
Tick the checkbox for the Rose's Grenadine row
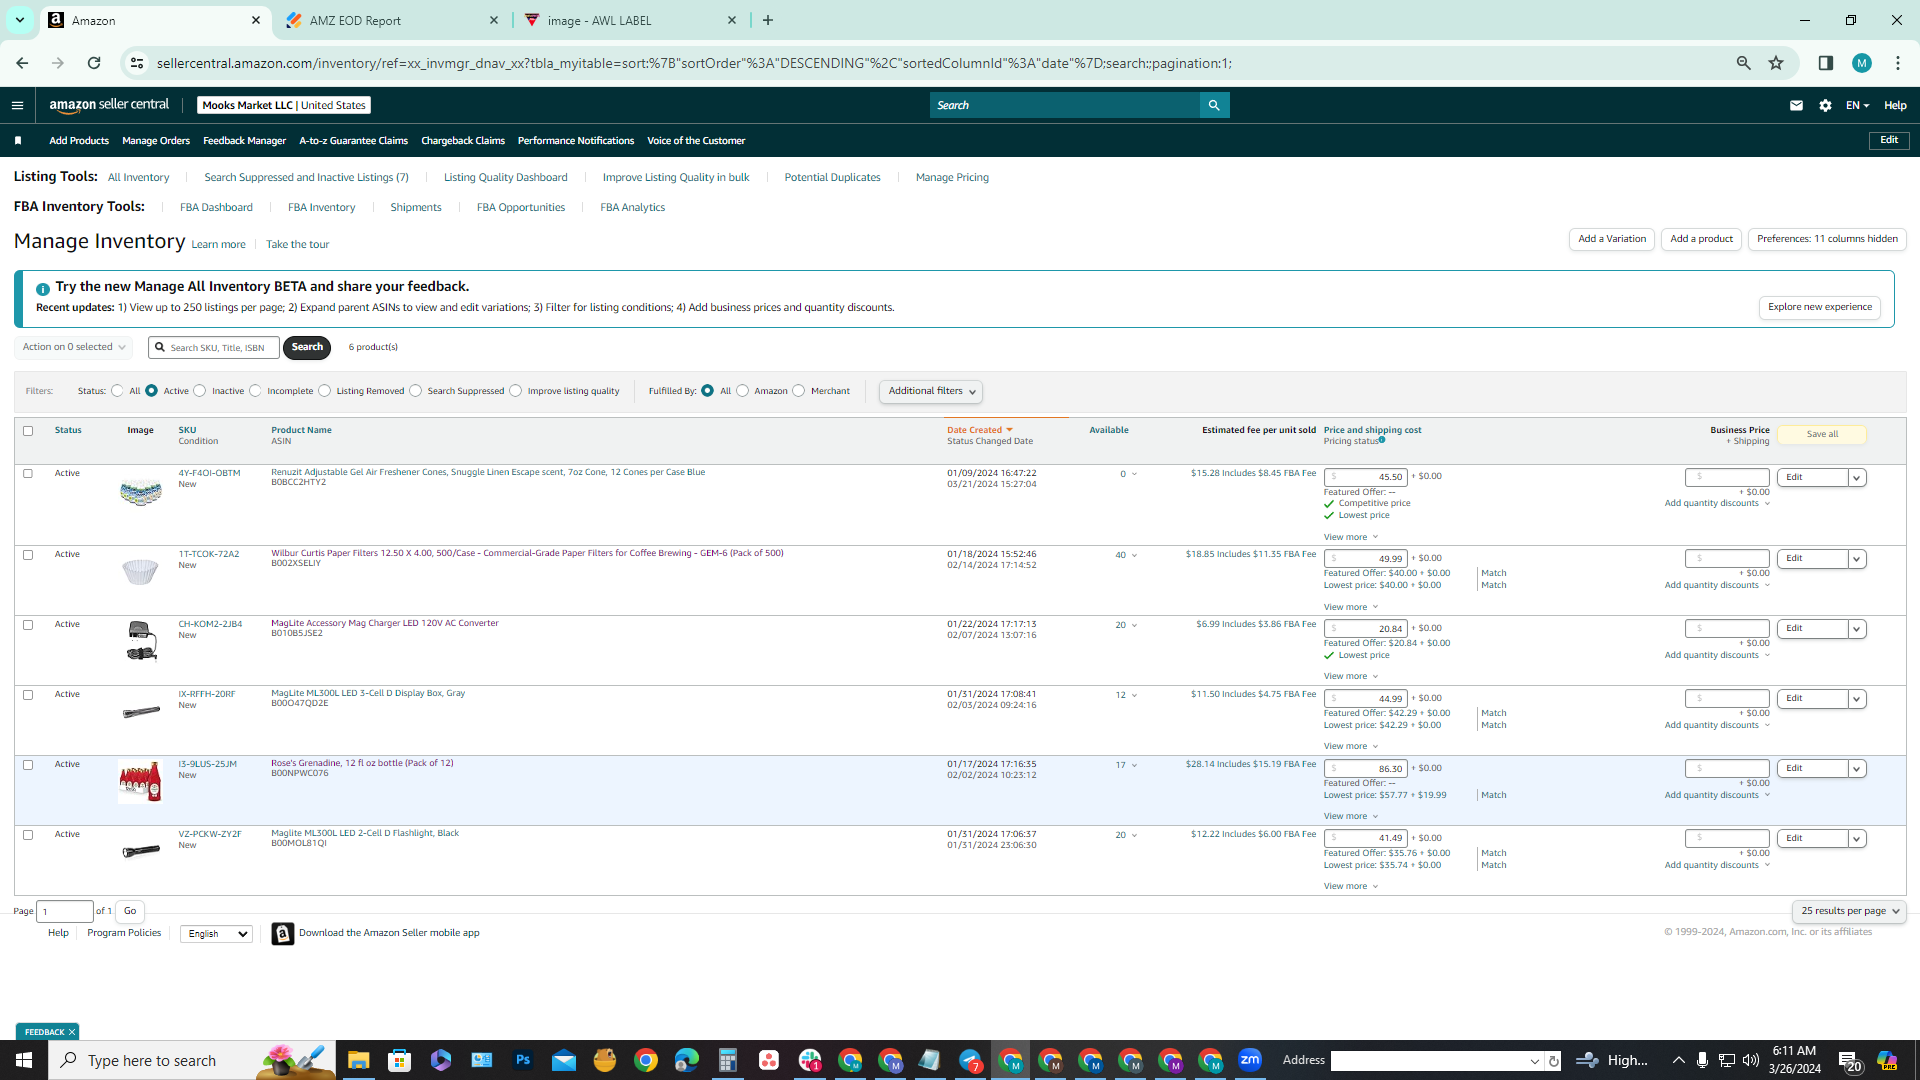coord(28,765)
